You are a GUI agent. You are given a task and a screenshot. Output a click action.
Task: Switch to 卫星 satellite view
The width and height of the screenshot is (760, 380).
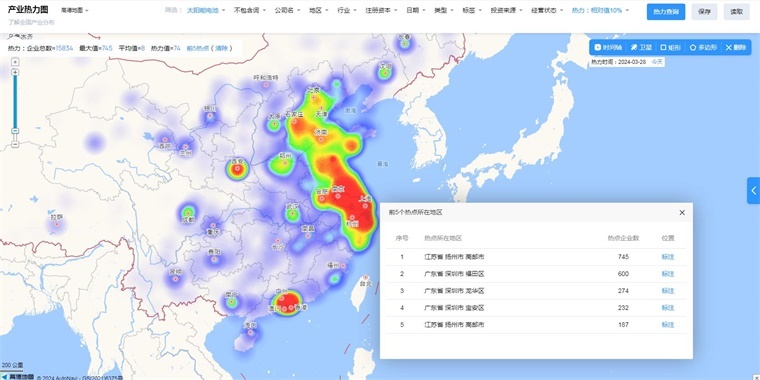coord(641,48)
